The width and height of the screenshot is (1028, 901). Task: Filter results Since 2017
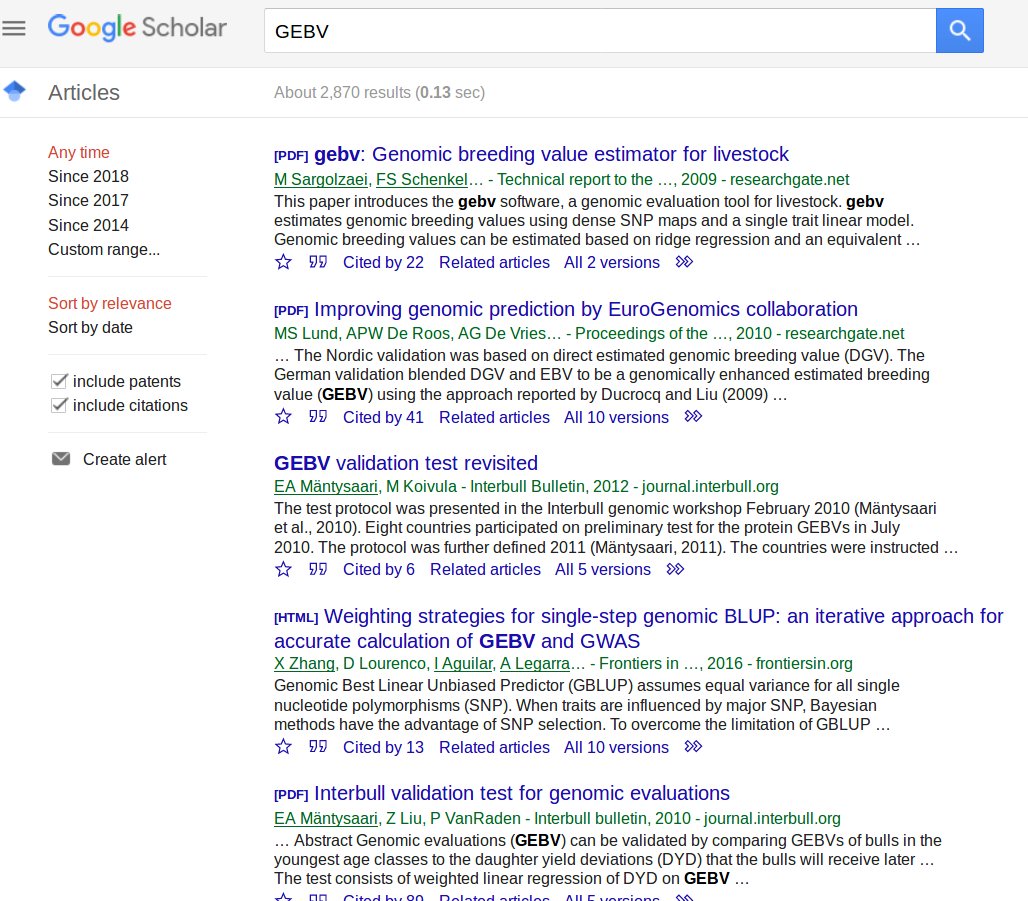tap(89, 200)
